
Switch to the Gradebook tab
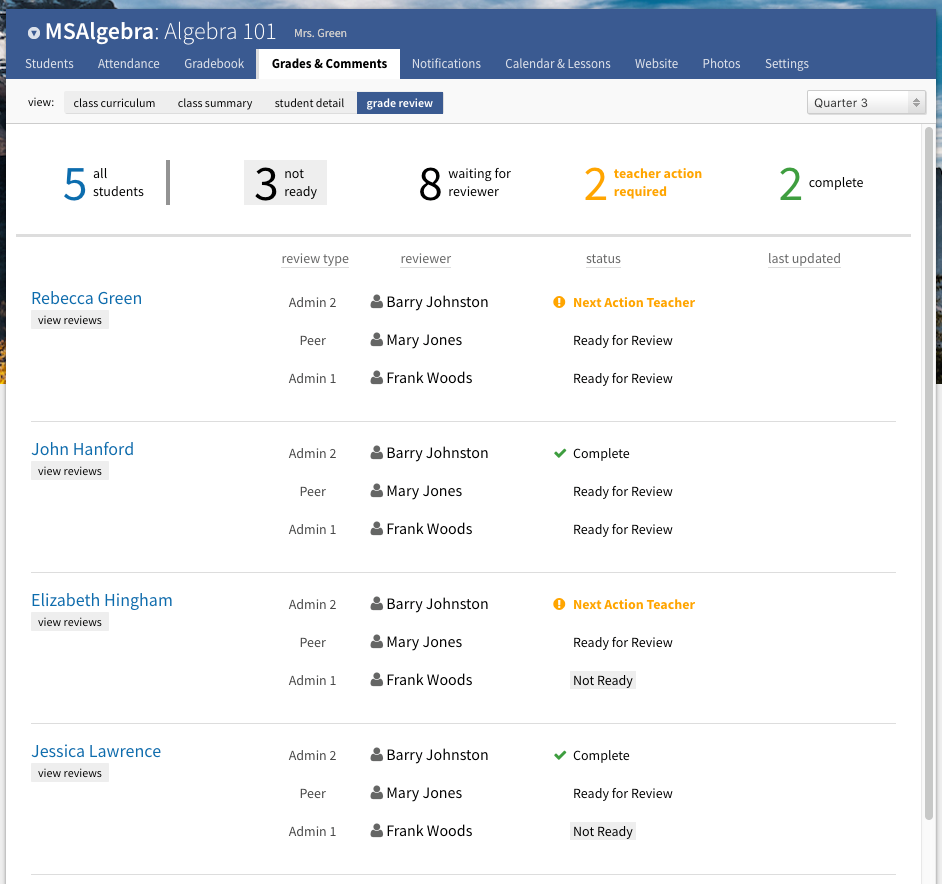(x=214, y=64)
